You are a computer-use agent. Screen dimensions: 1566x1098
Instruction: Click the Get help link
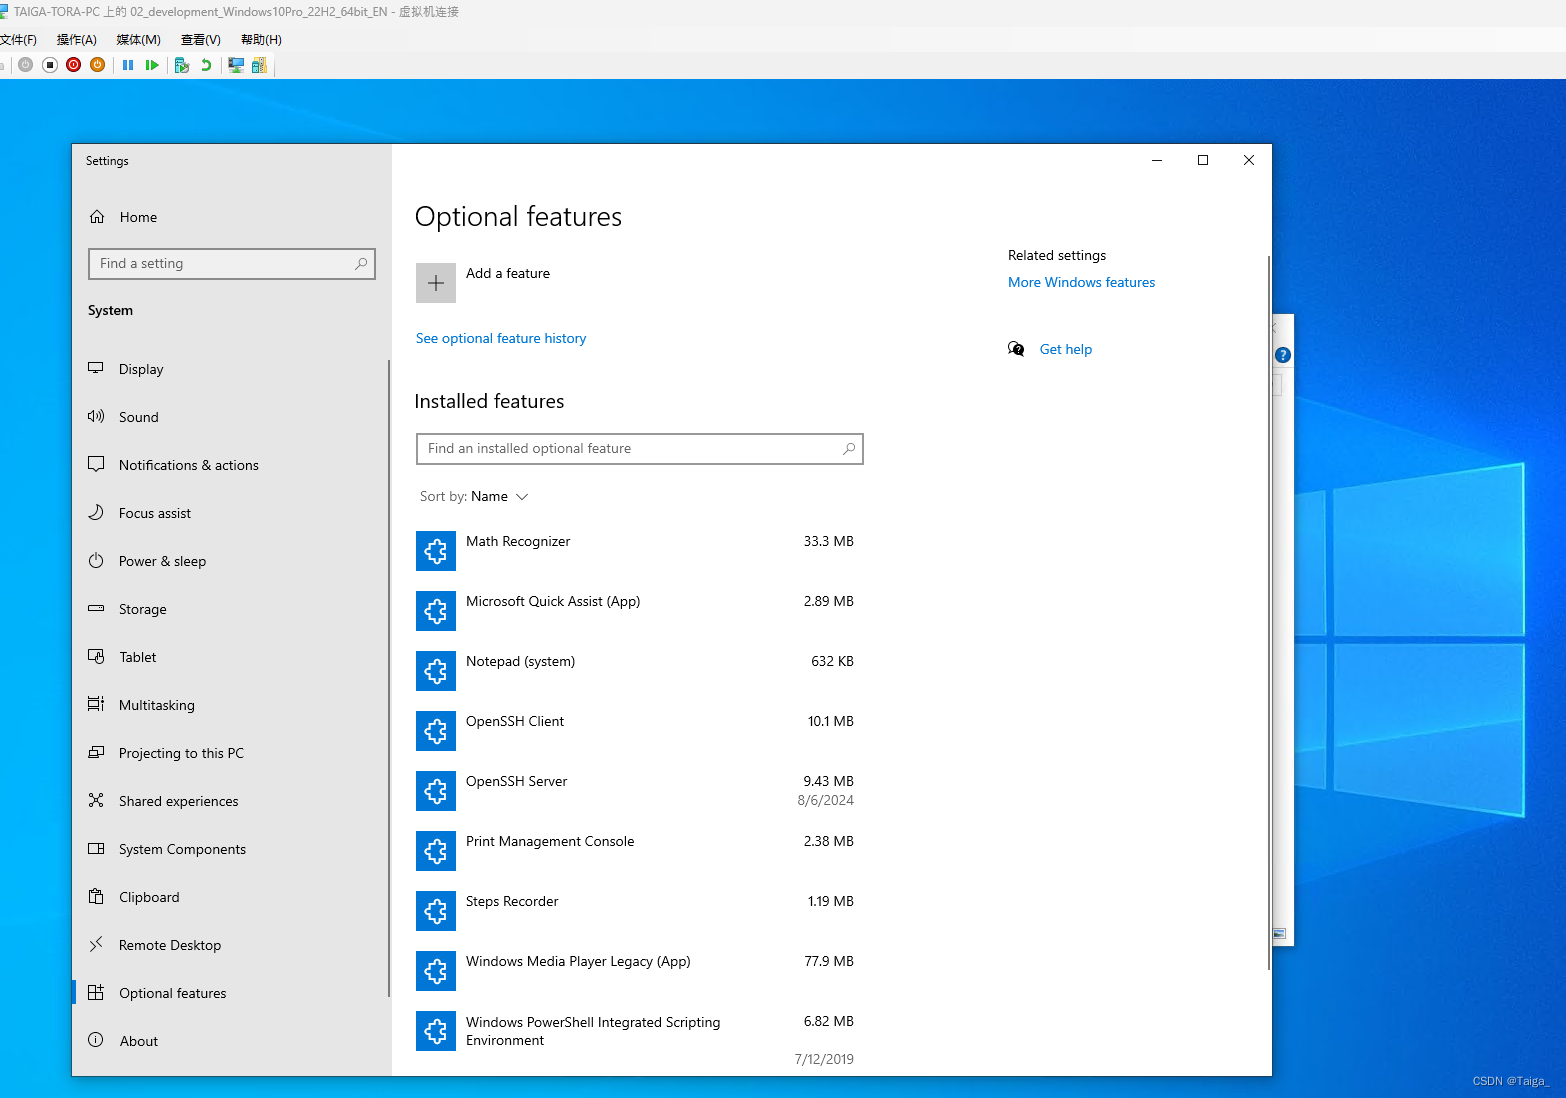1066,350
